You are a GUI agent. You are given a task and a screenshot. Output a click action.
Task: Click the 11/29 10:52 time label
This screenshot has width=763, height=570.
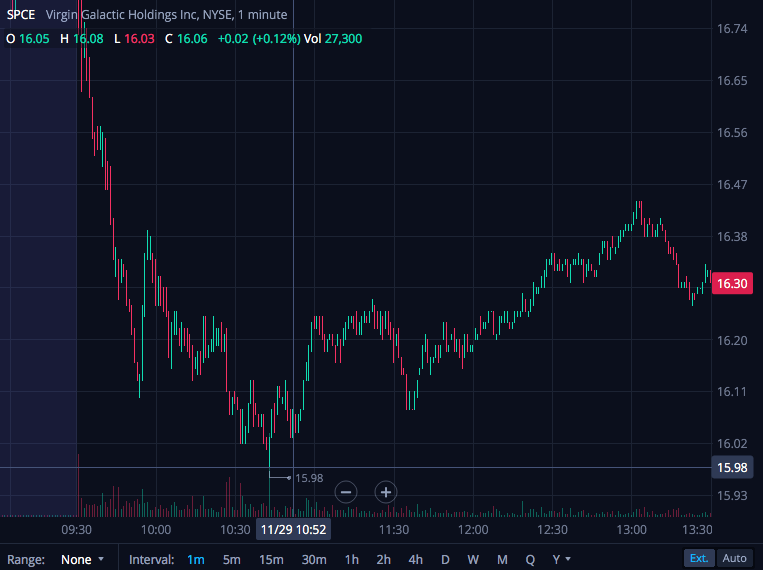click(x=293, y=530)
